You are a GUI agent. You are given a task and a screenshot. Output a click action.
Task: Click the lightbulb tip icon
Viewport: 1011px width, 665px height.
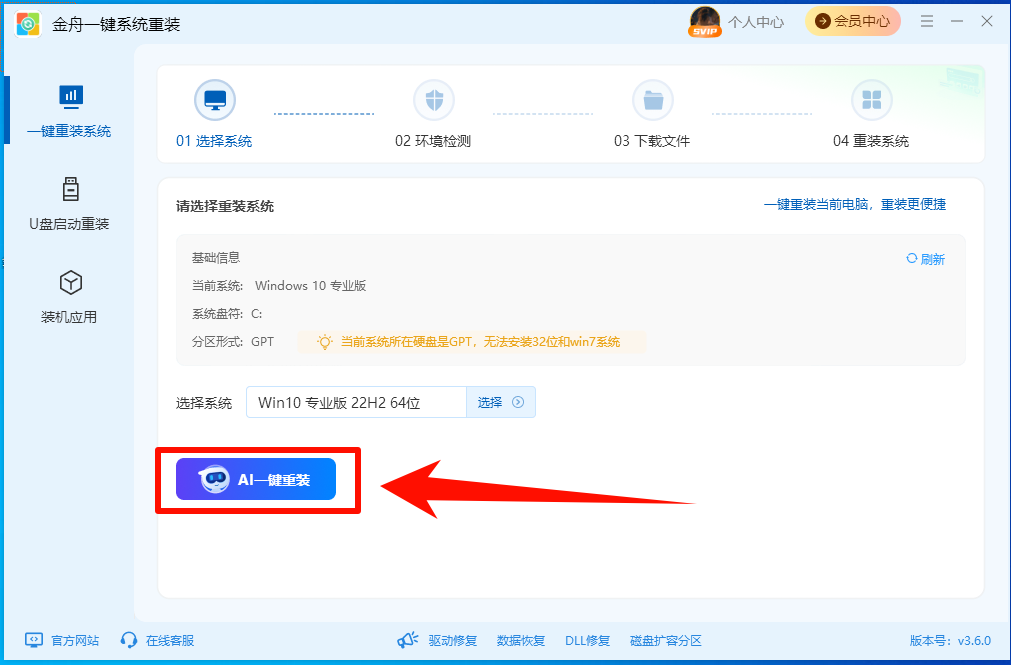click(x=324, y=342)
